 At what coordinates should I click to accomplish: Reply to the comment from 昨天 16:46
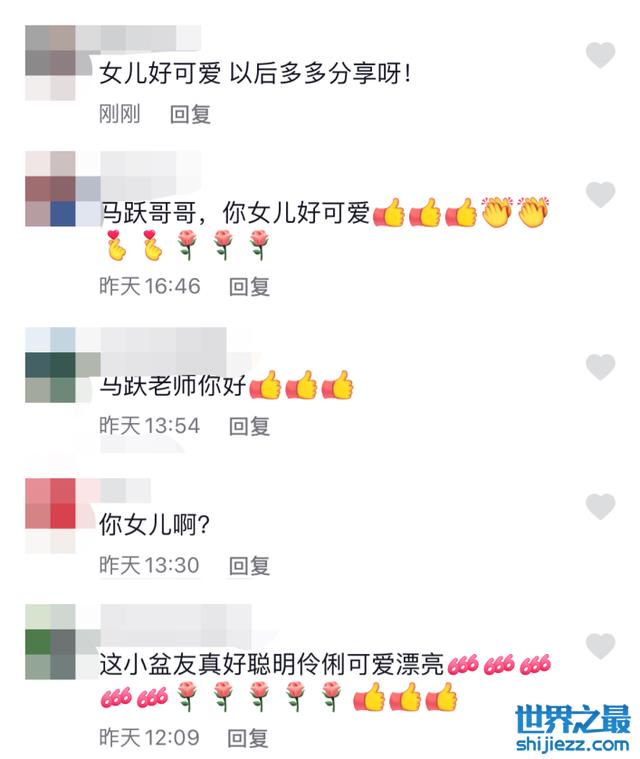click(x=249, y=287)
